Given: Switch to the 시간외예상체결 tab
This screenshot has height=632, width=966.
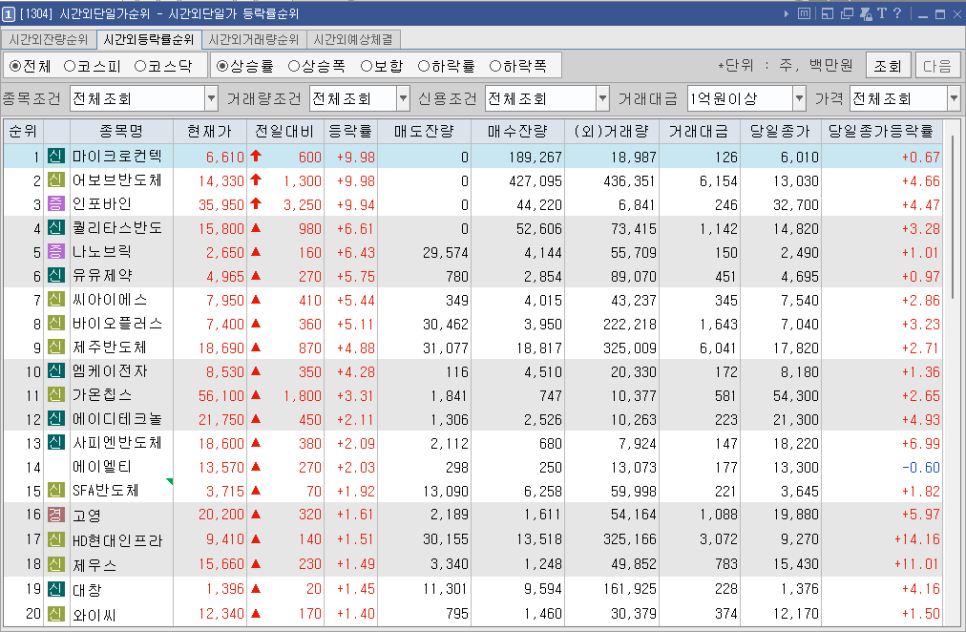Looking at the screenshot, I should point(353,39).
